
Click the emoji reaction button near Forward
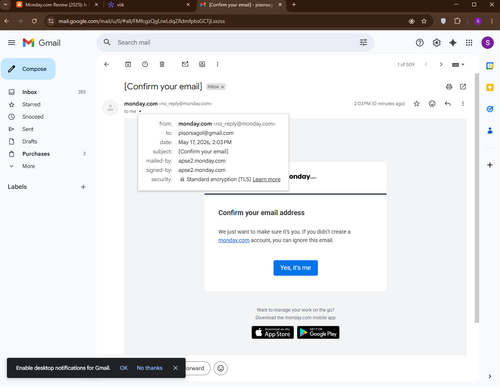click(x=221, y=368)
